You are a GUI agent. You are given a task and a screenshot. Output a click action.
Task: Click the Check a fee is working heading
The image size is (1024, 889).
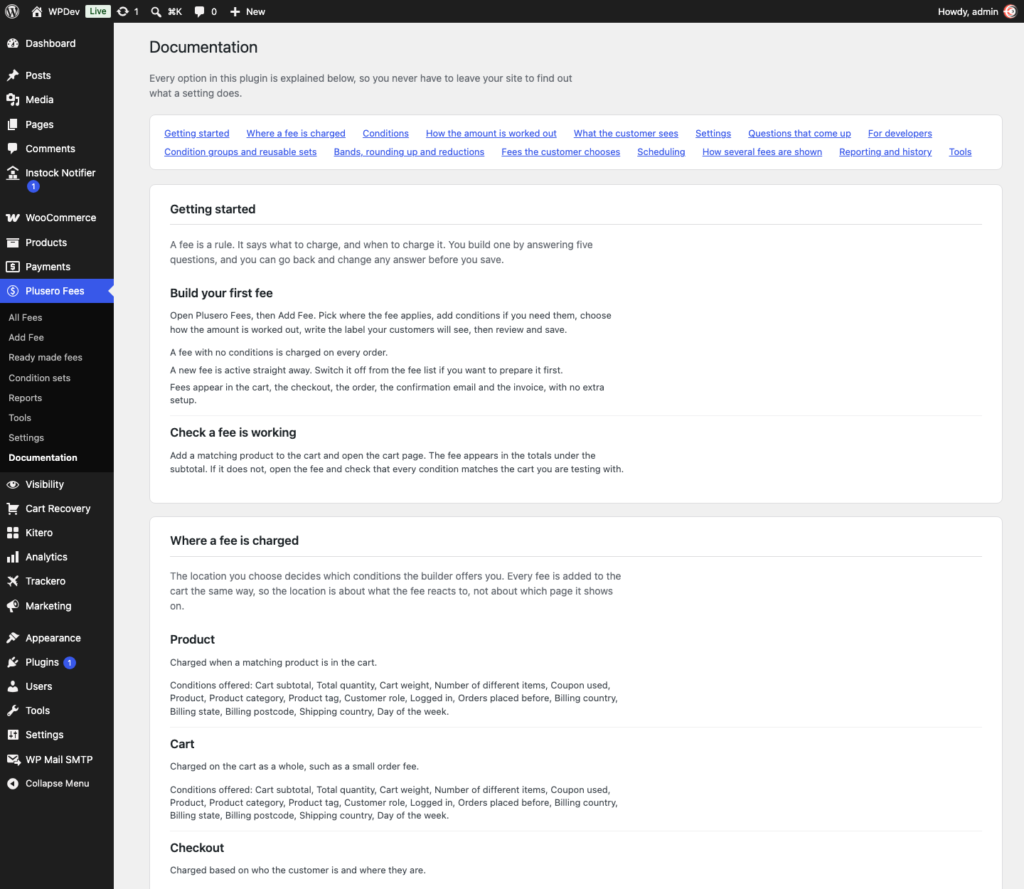click(x=233, y=432)
